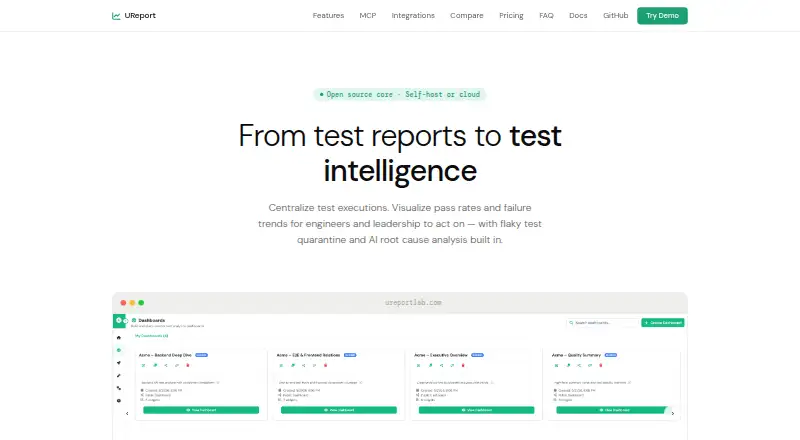The height and width of the screenshot is (440, 800).
Task: Navigate to Pricing
Action: coord(511,16)
